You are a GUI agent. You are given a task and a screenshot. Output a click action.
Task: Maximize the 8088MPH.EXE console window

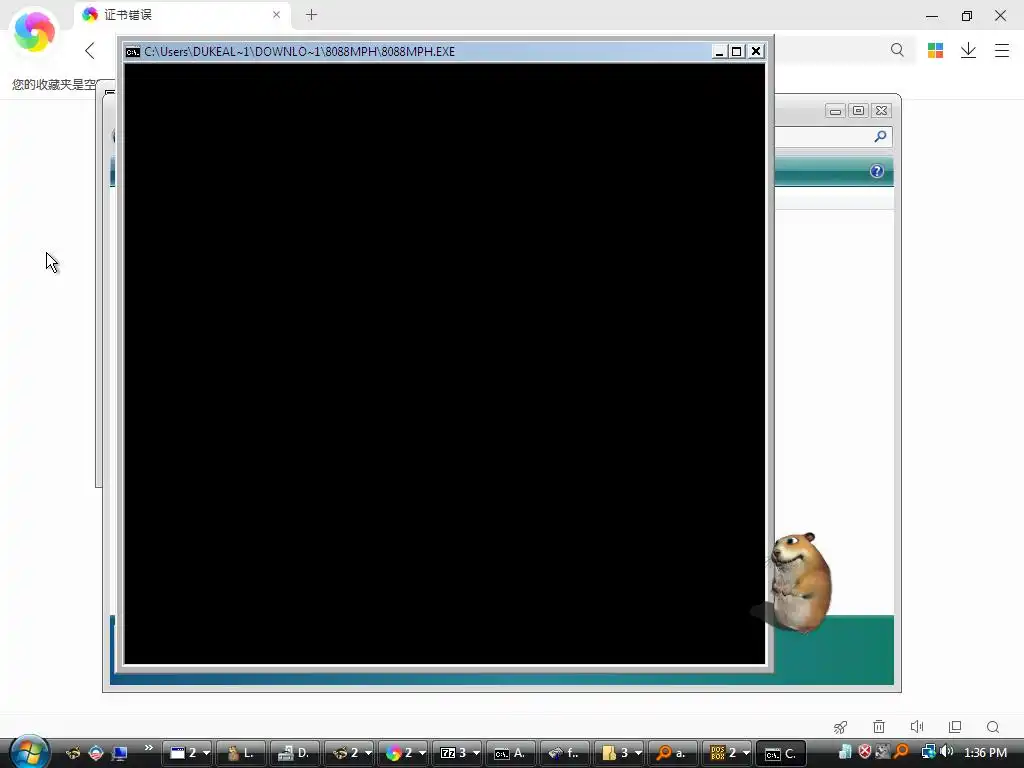[x=737, y=52]
